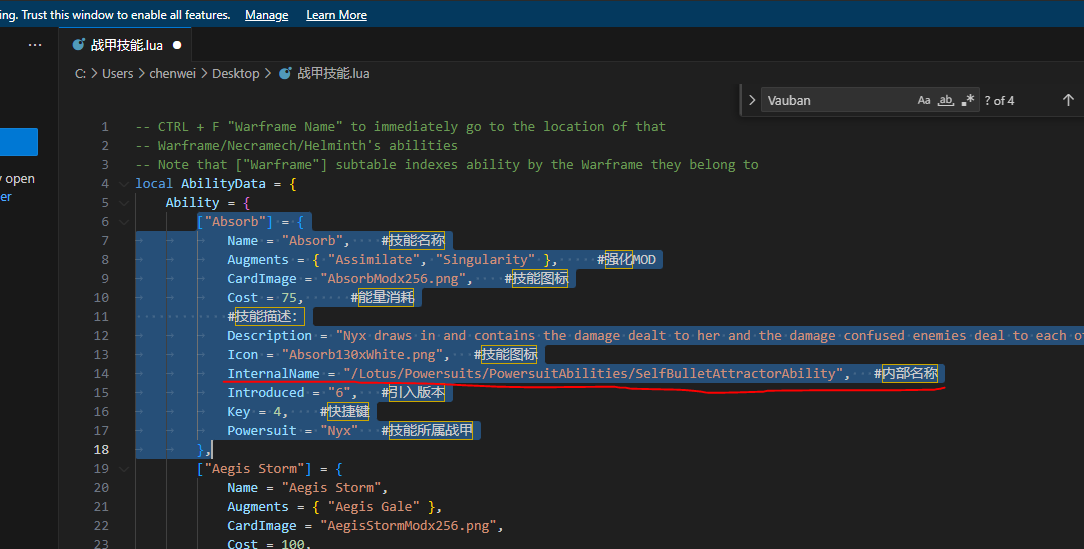Screen dimensions: 1084x549
Task: Open the chenwei breadcrumb segment
Action: [175, 73]
